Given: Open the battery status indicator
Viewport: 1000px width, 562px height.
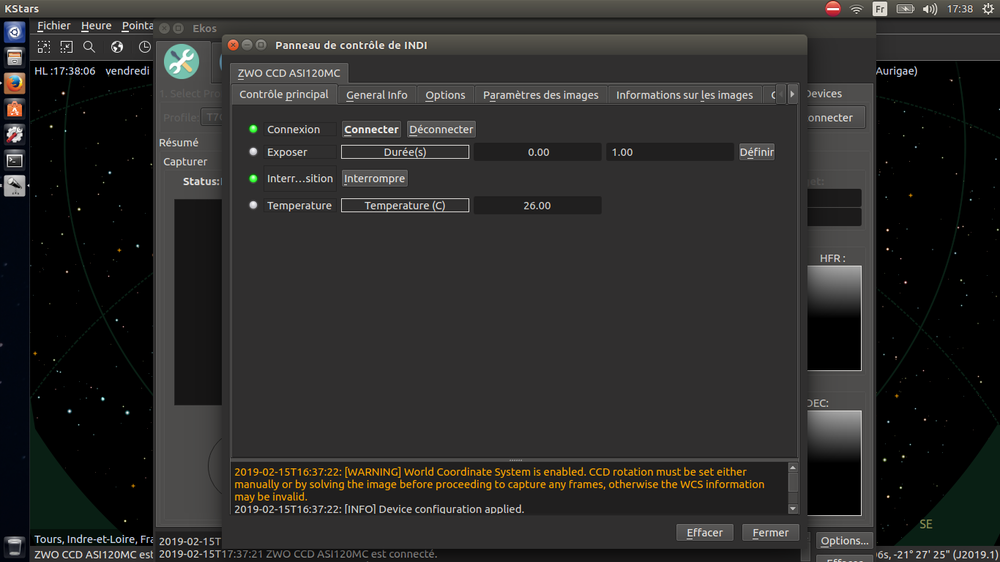Looking at the screenshot, I should tap(905, 9).
